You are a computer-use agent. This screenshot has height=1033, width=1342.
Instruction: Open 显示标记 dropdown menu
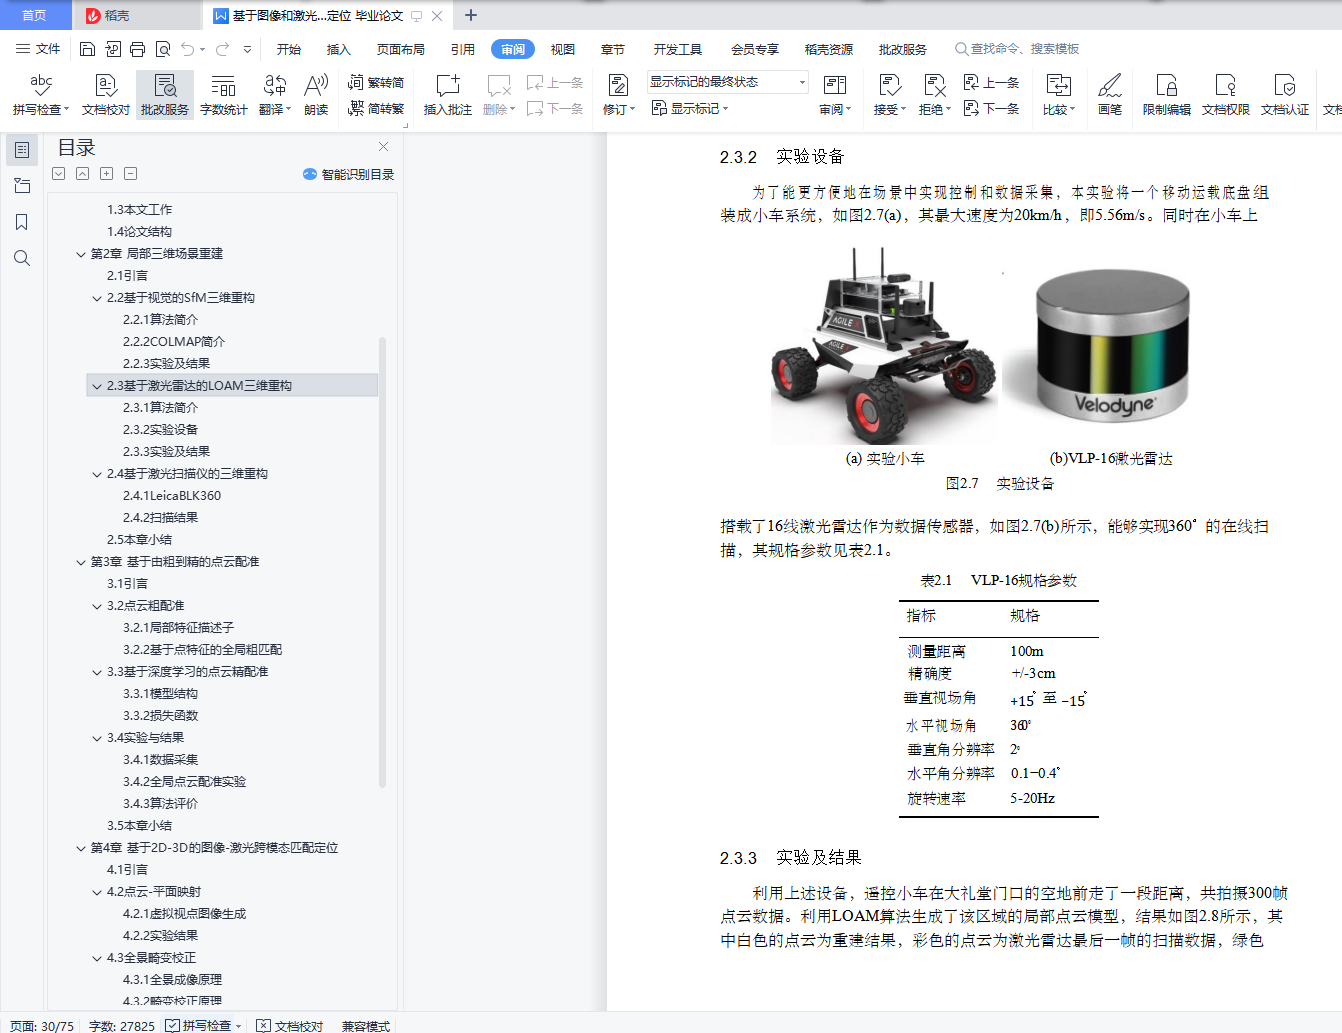(690, 108)
